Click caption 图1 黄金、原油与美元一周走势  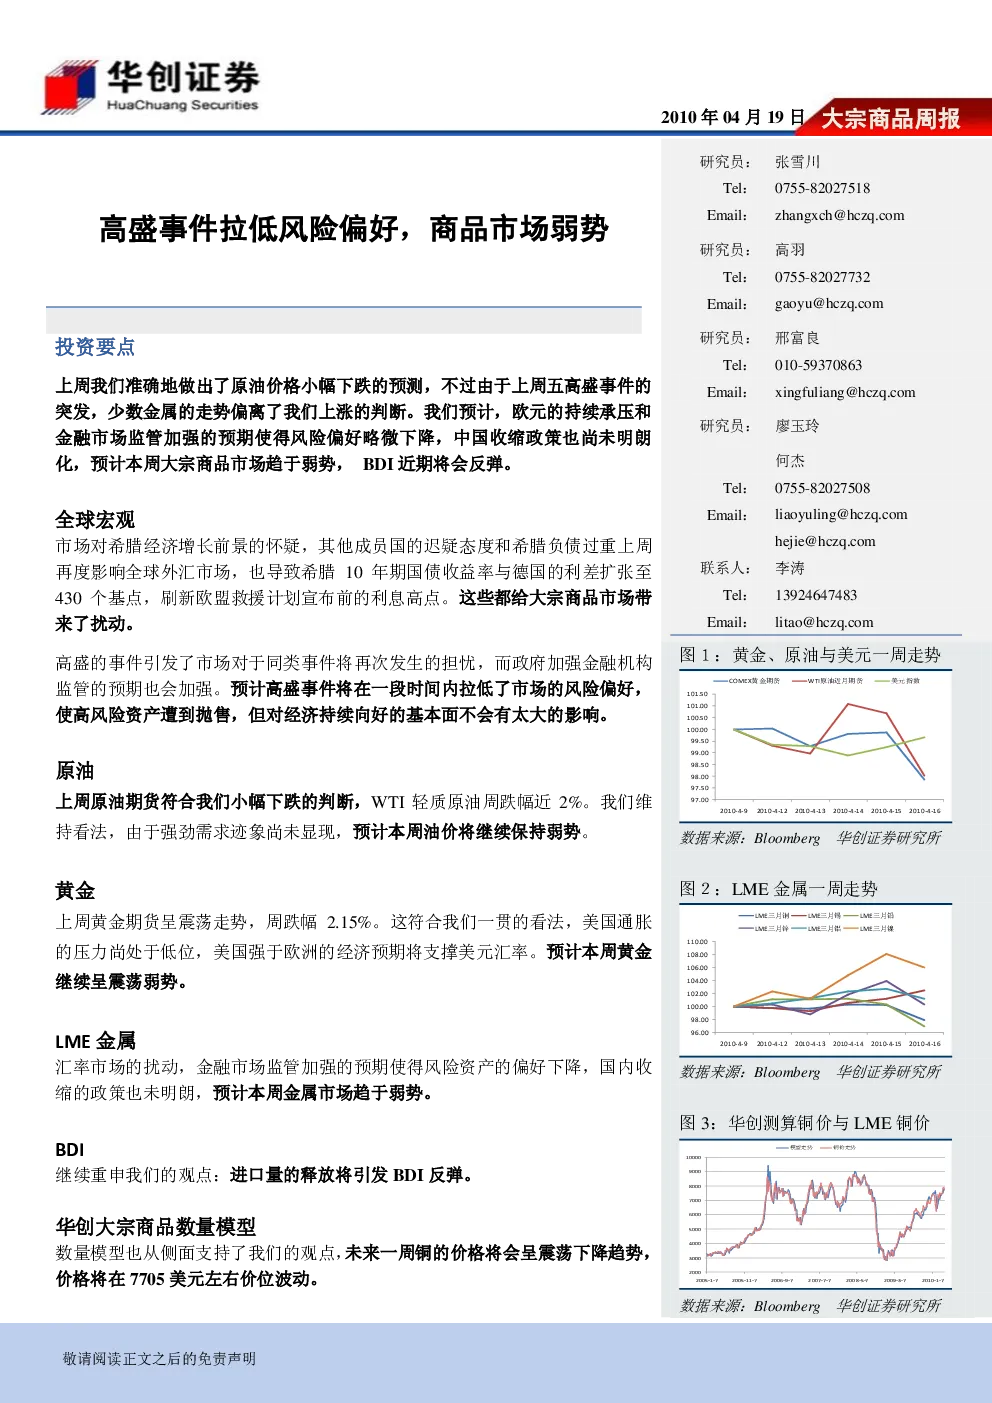click(x=810, y=655)
